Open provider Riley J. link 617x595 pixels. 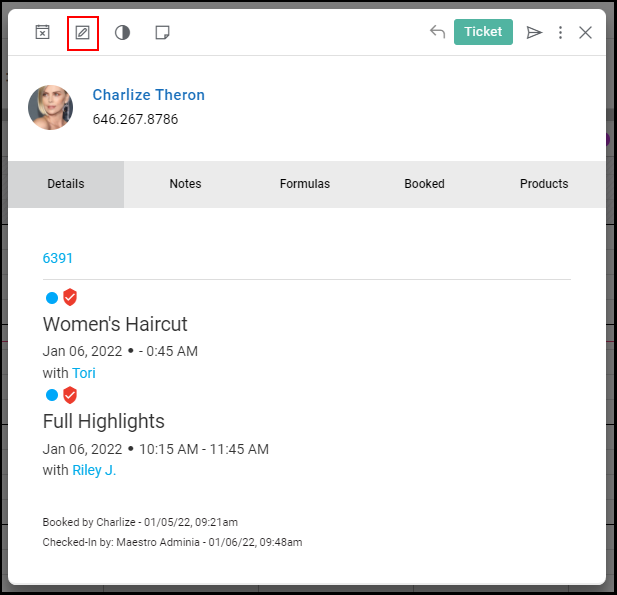tap(94, 470)
